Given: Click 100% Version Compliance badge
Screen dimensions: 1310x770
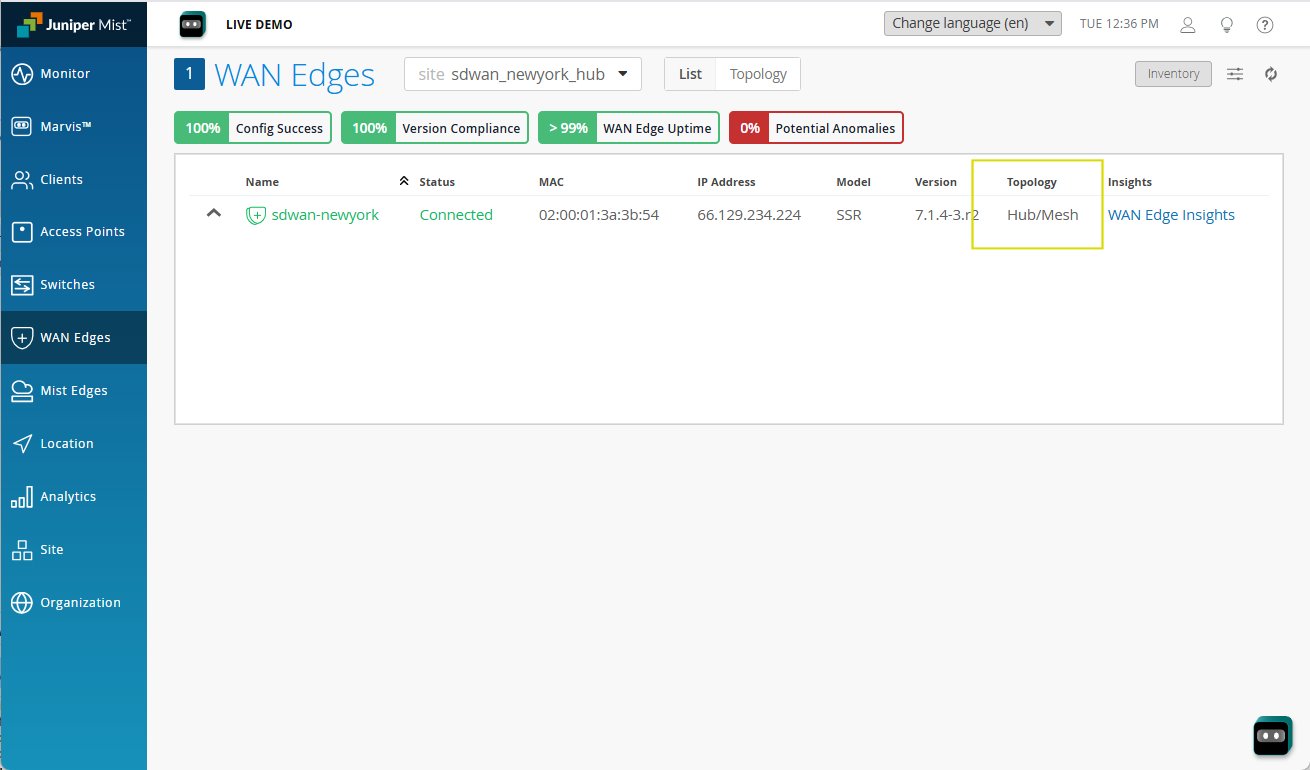Looking at the screenshot, I should click(435, 128).
